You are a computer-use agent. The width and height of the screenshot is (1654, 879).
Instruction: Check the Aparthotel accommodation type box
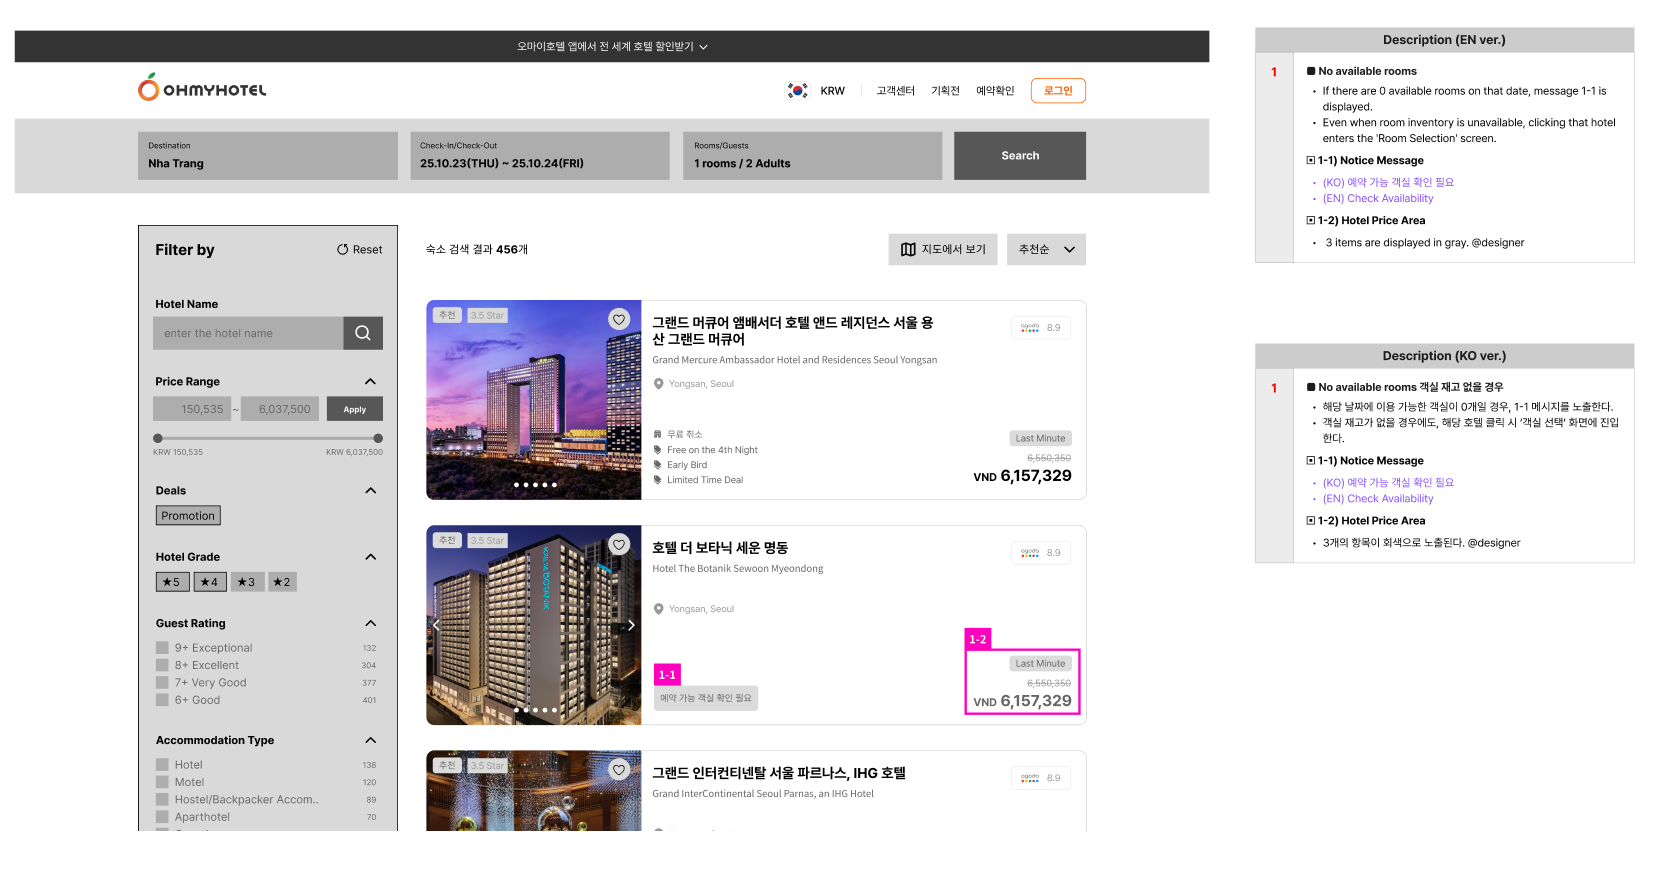click(162, 817)
